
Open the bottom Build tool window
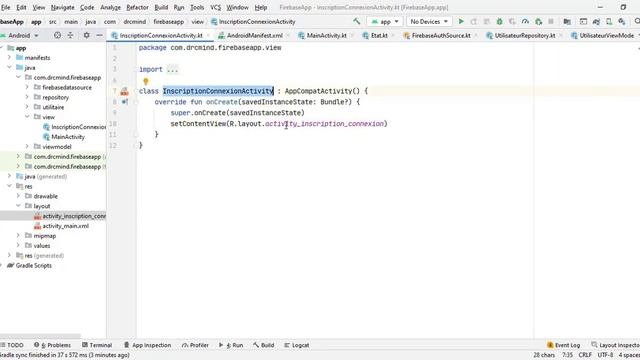click(264, 345)
